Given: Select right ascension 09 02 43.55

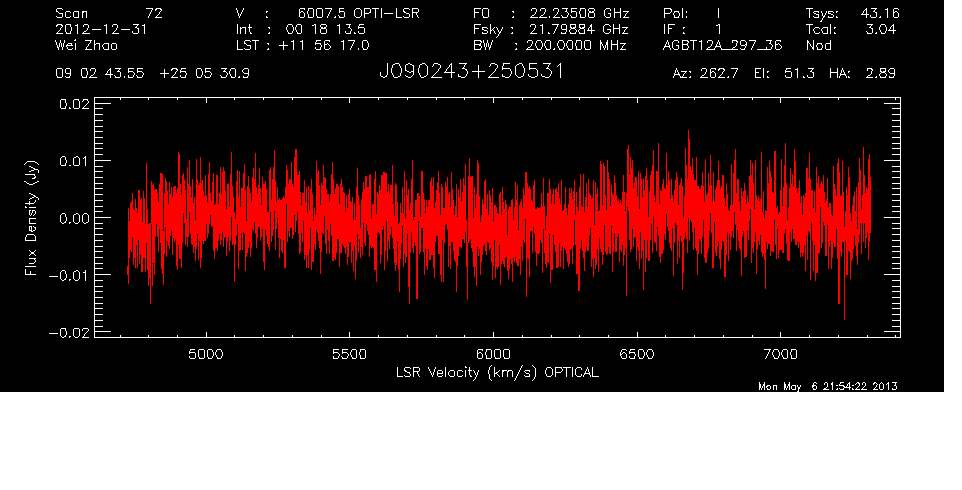Looking at the screenshot, I should 99,74.
